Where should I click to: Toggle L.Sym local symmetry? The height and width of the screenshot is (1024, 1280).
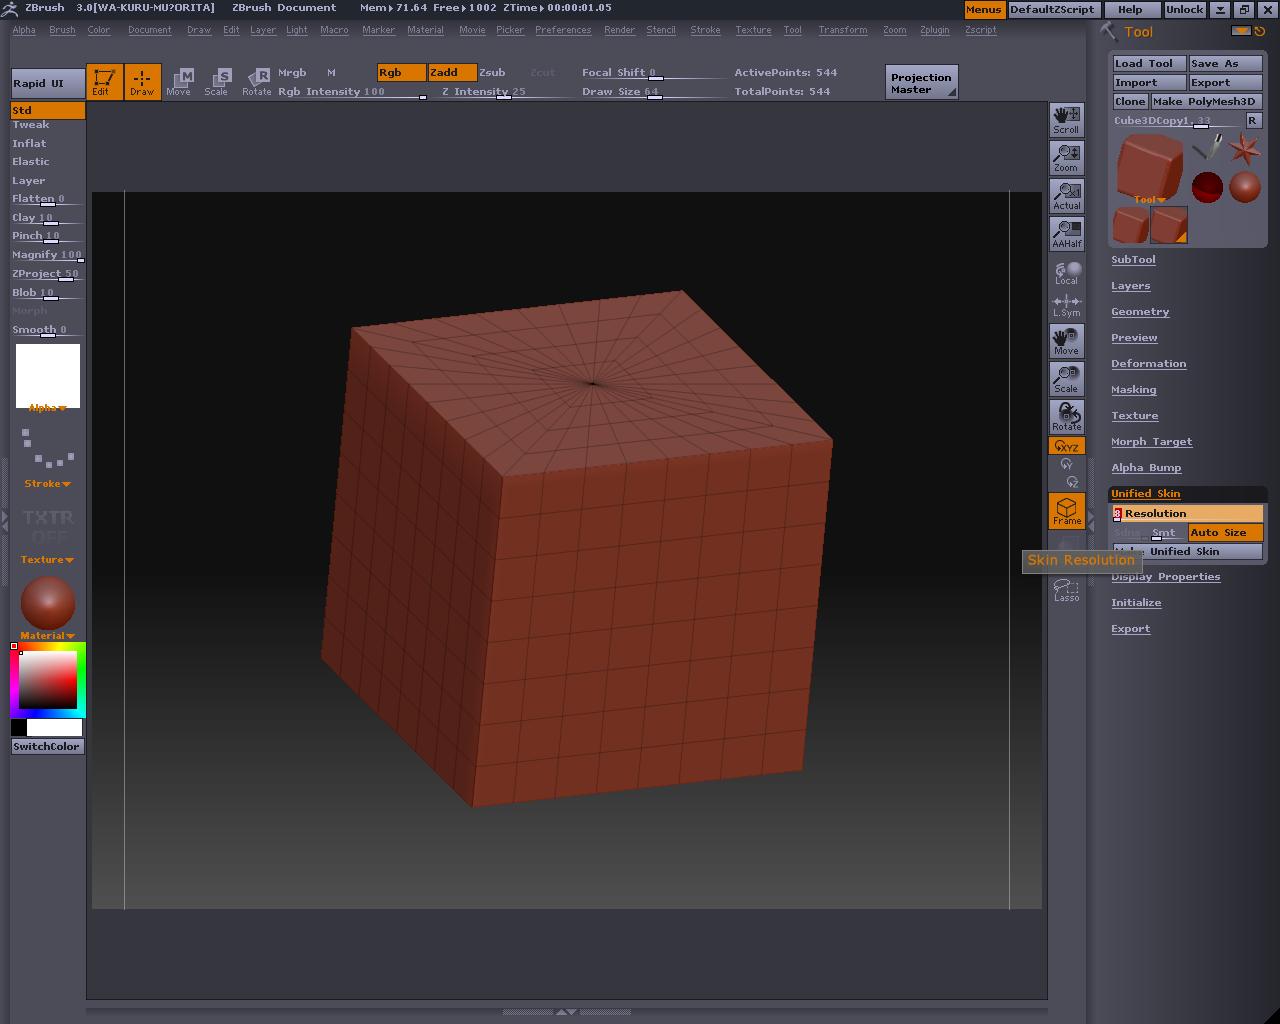[1066, 305]
